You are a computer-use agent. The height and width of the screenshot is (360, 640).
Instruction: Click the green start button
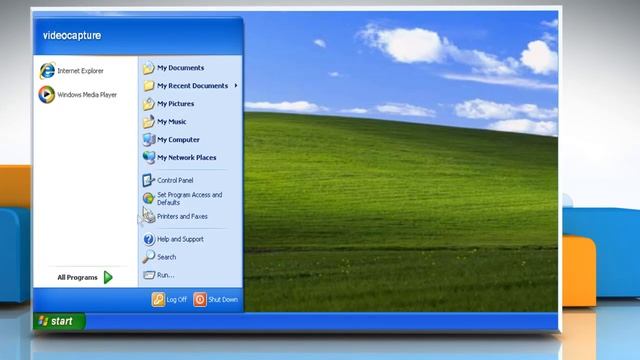pos(59,321)
